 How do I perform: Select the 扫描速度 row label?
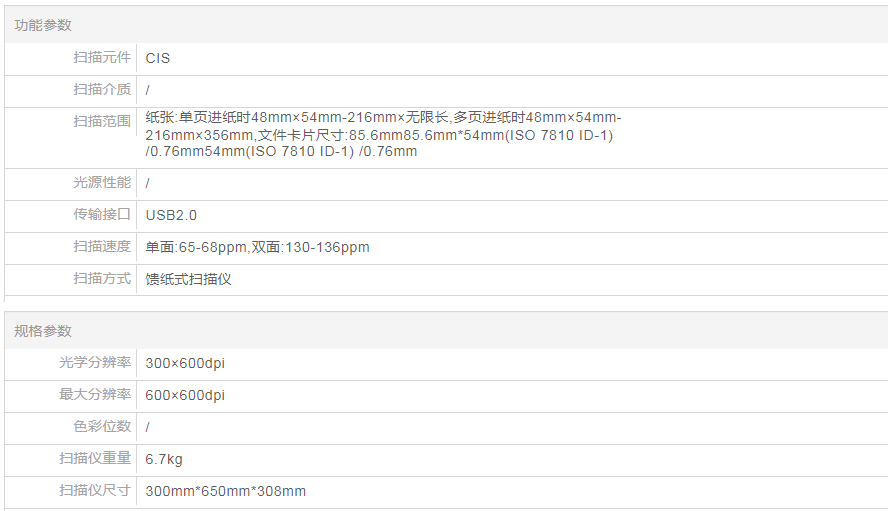[x=102, y=247]
